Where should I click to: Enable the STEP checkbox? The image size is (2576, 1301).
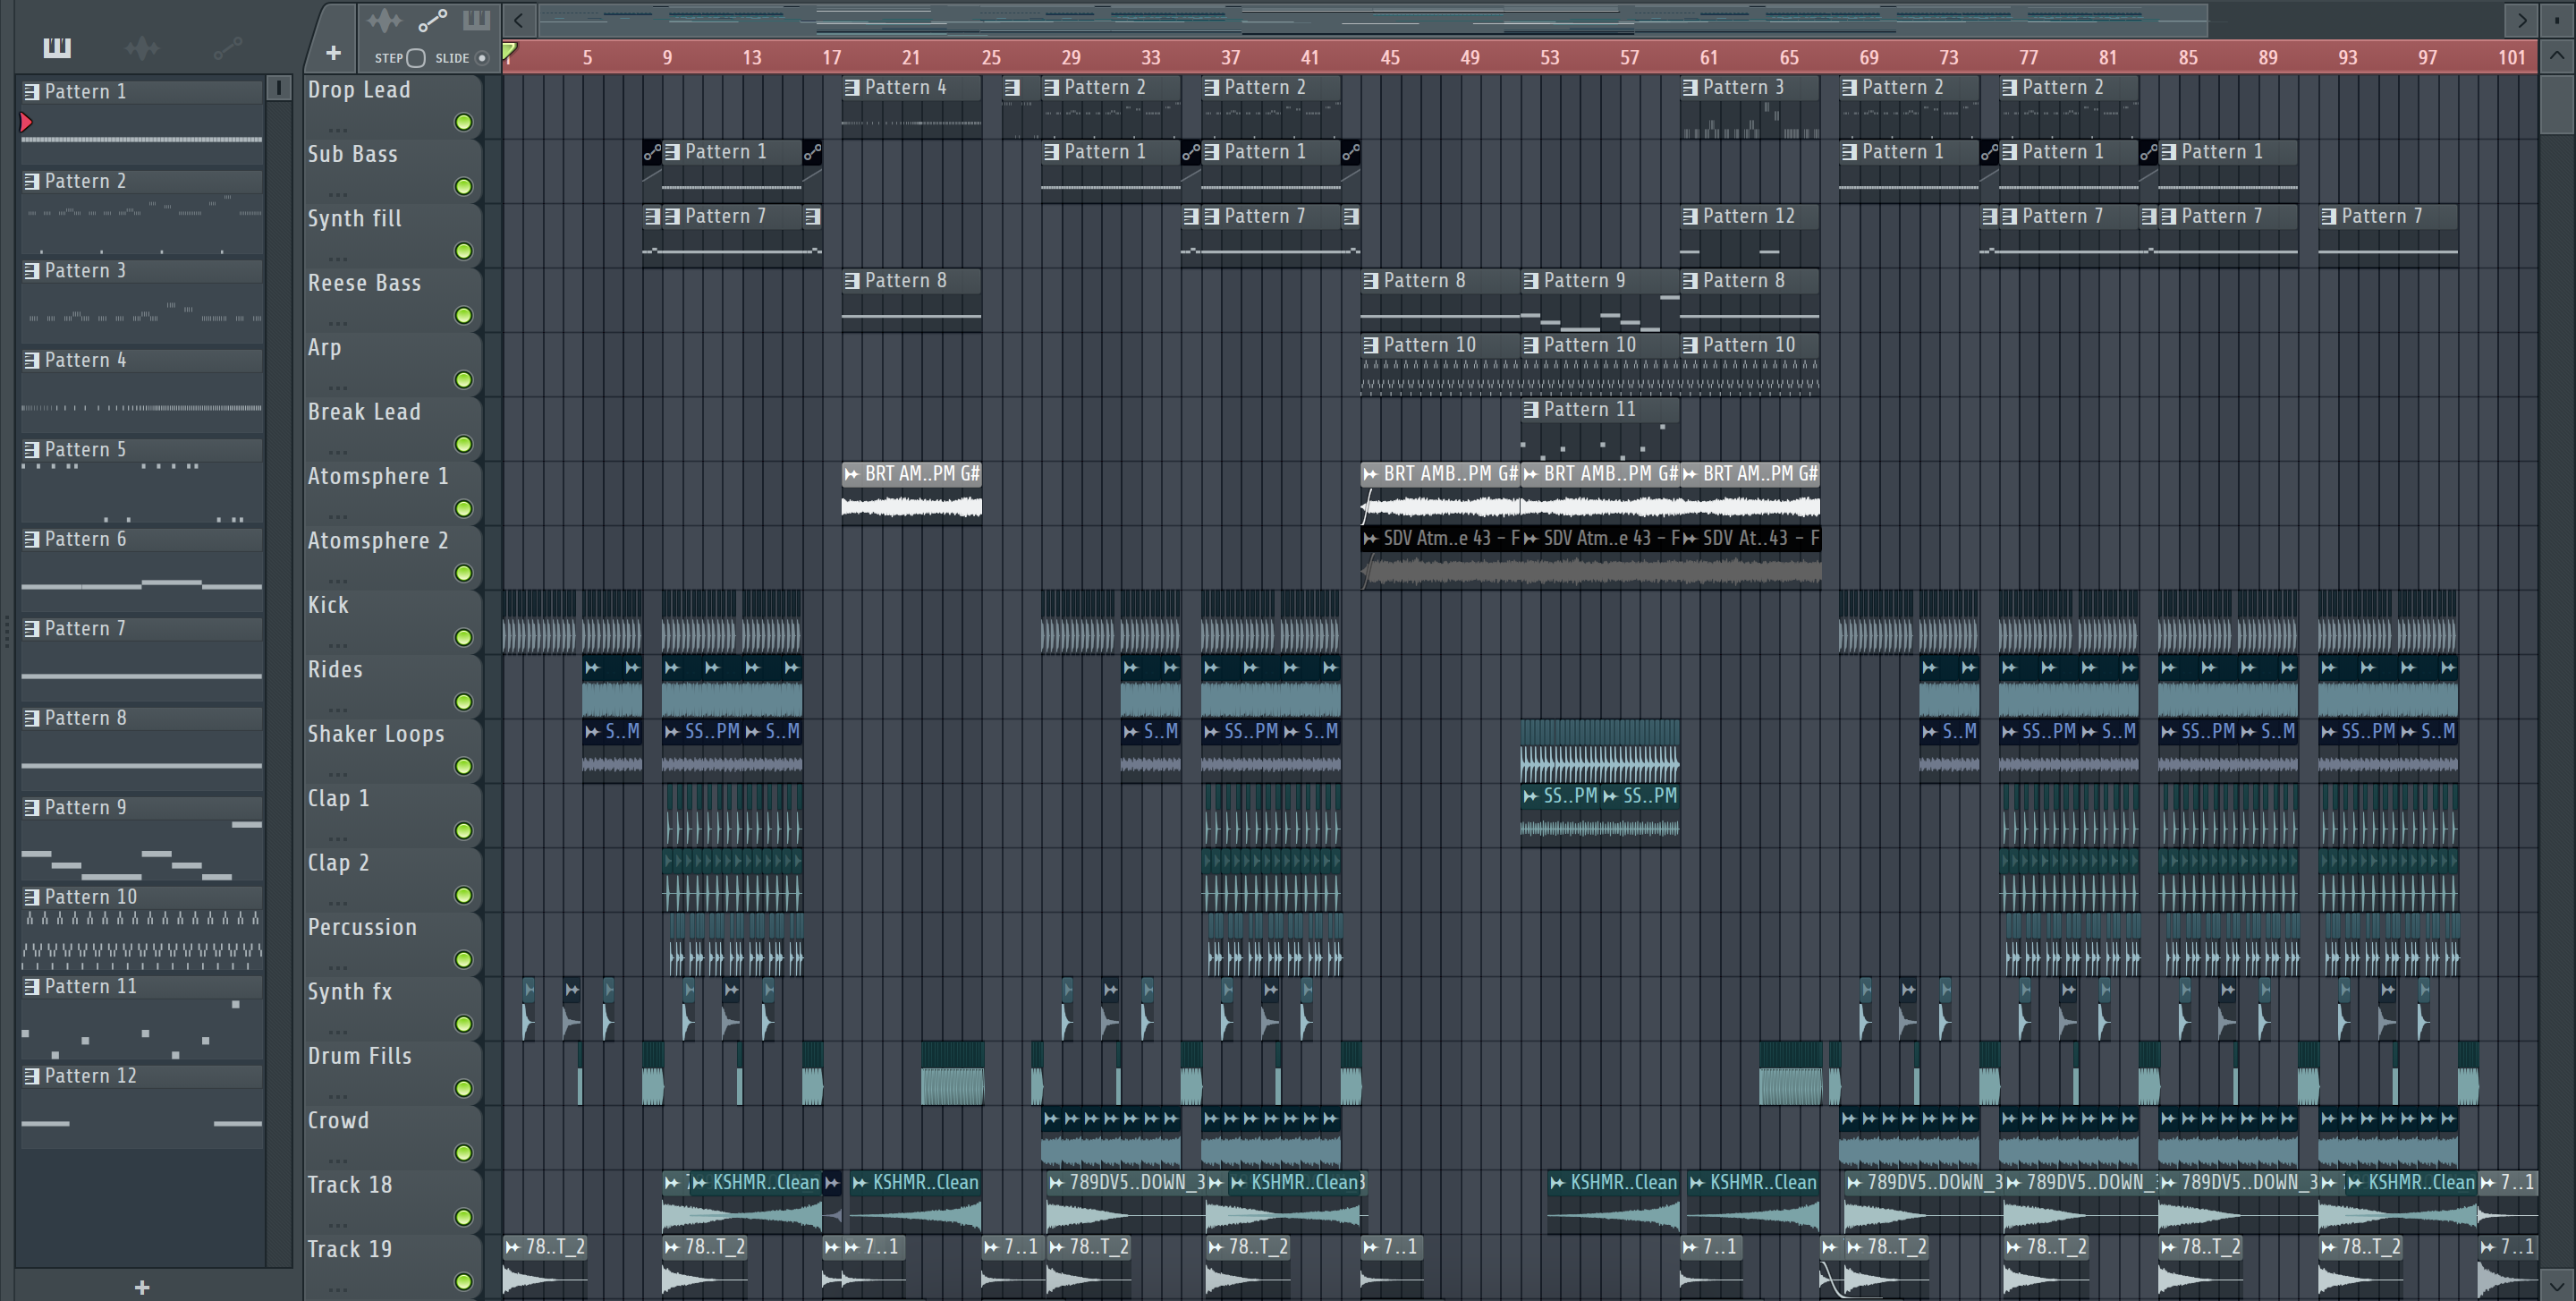coord(417,58)
